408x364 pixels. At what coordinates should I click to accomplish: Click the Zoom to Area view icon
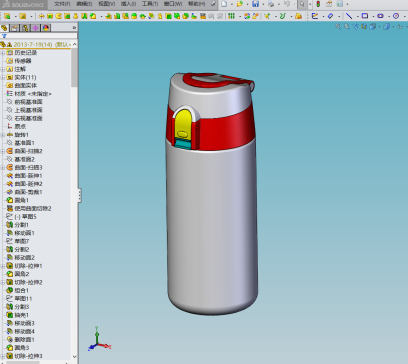pos(347,27)
